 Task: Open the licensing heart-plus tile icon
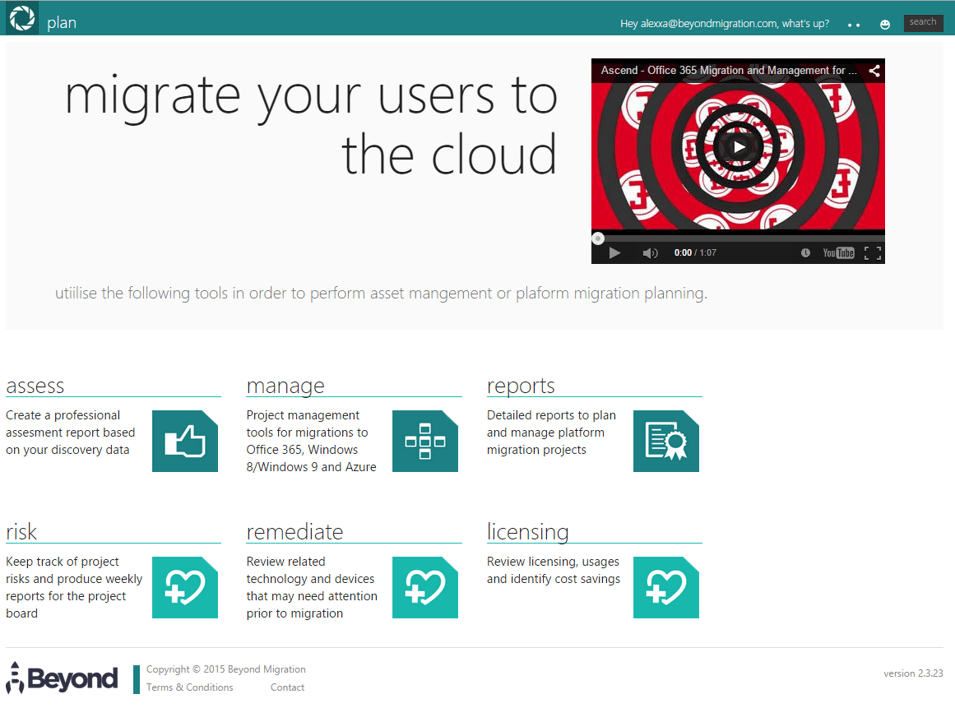pyautogui.click(x=666, y=587)
